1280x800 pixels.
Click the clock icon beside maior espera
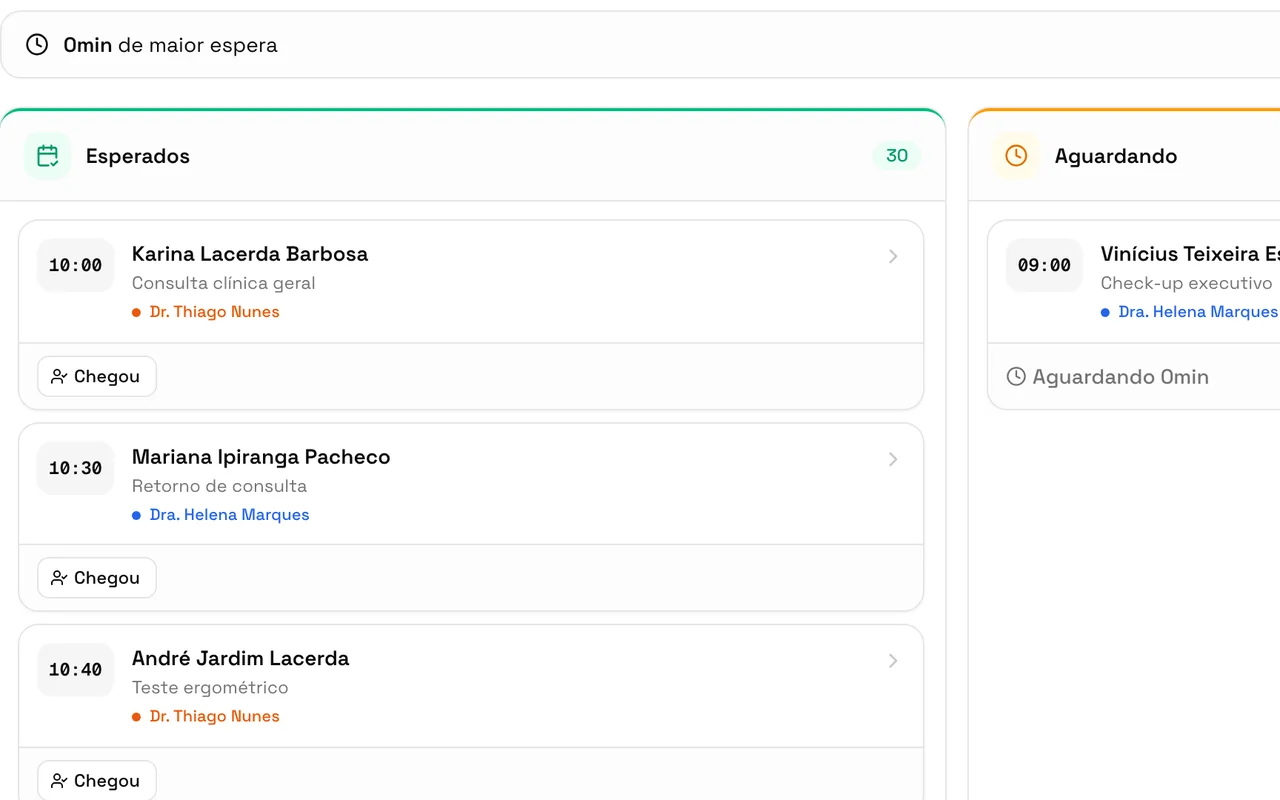click(x=37, y=44)
